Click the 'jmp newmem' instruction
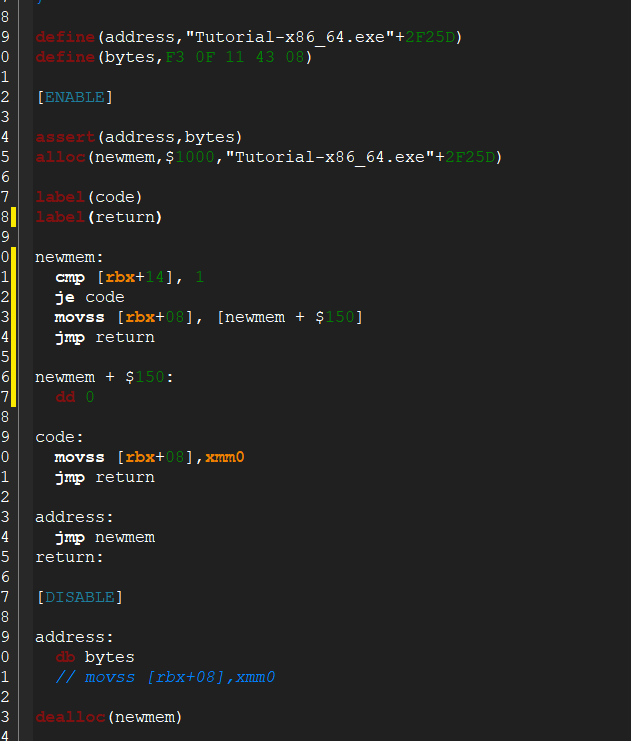The width and height of the screenshot is (631, 741). pos(104,537)
